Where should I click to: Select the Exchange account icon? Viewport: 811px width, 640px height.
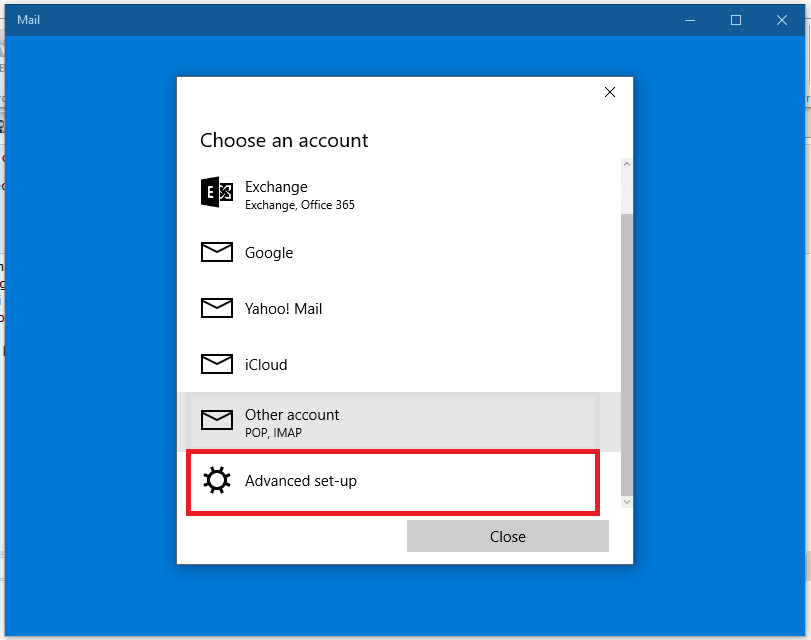click(216, 192)
